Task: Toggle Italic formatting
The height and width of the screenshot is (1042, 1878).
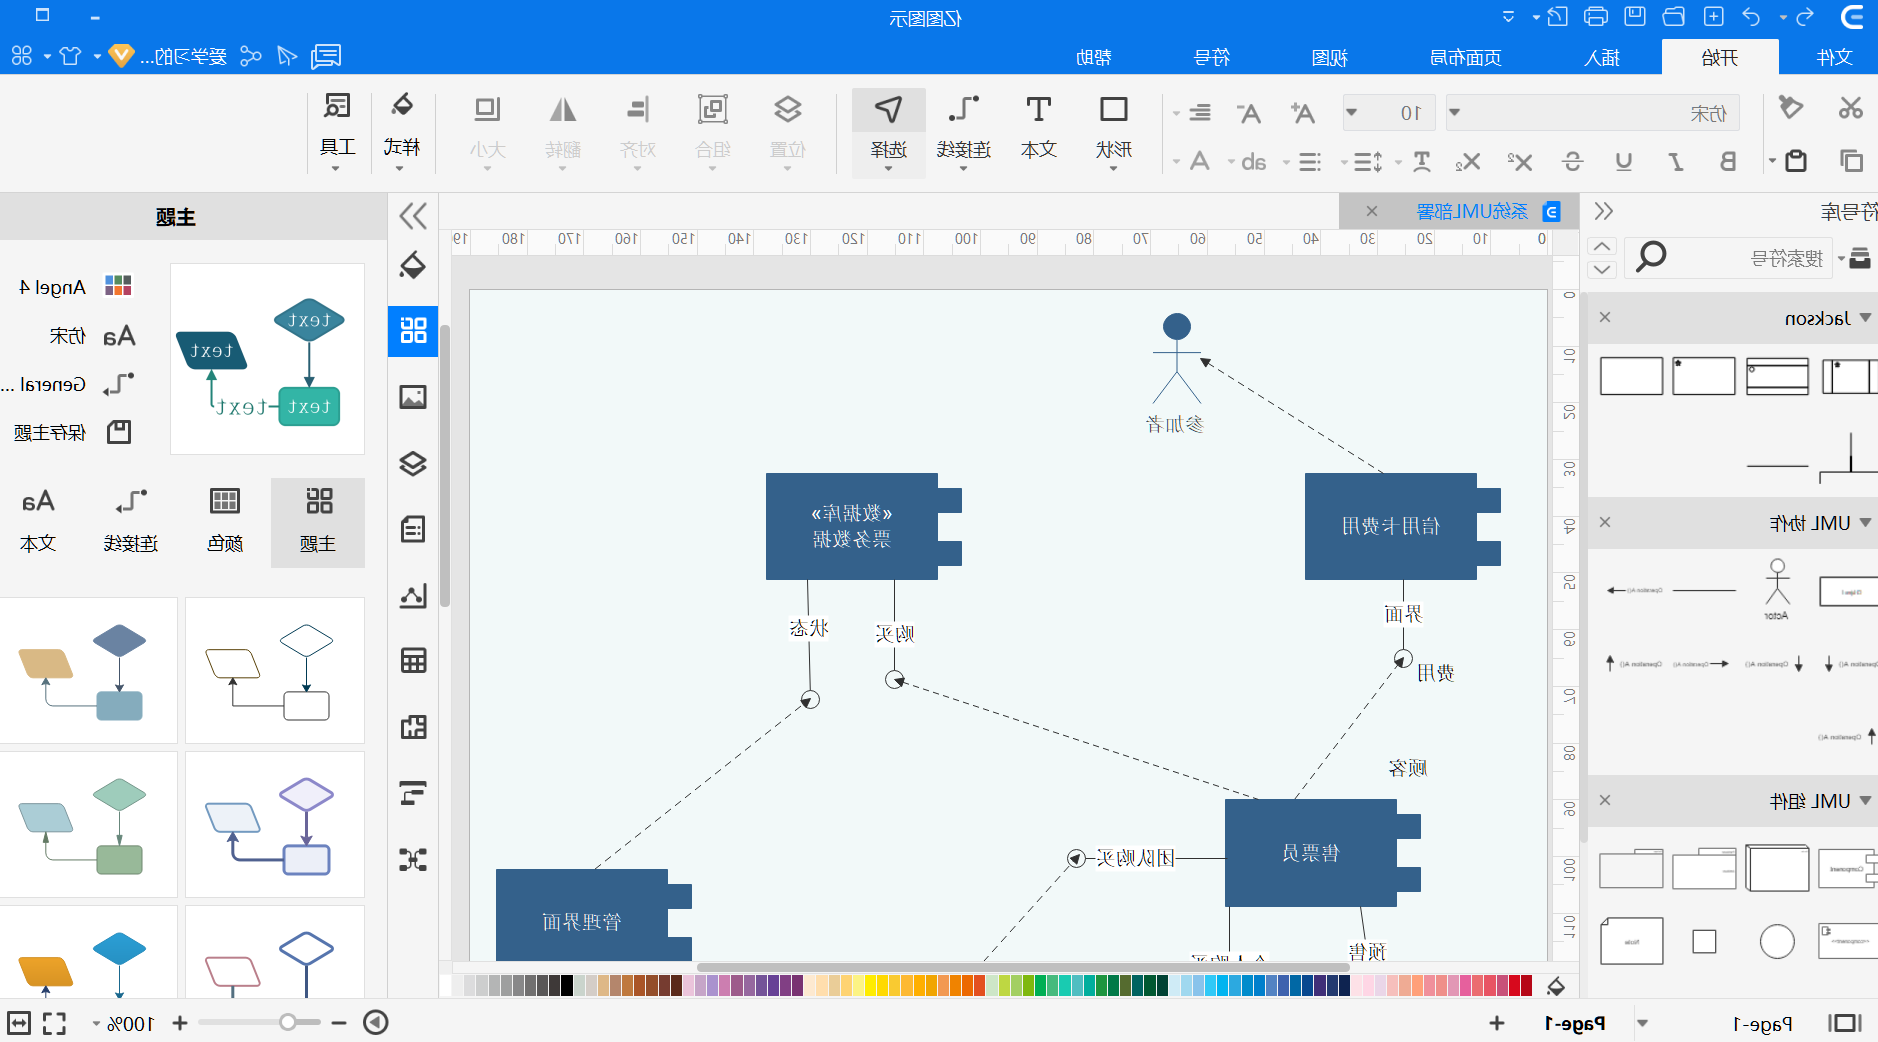Action: [1676, 161]
